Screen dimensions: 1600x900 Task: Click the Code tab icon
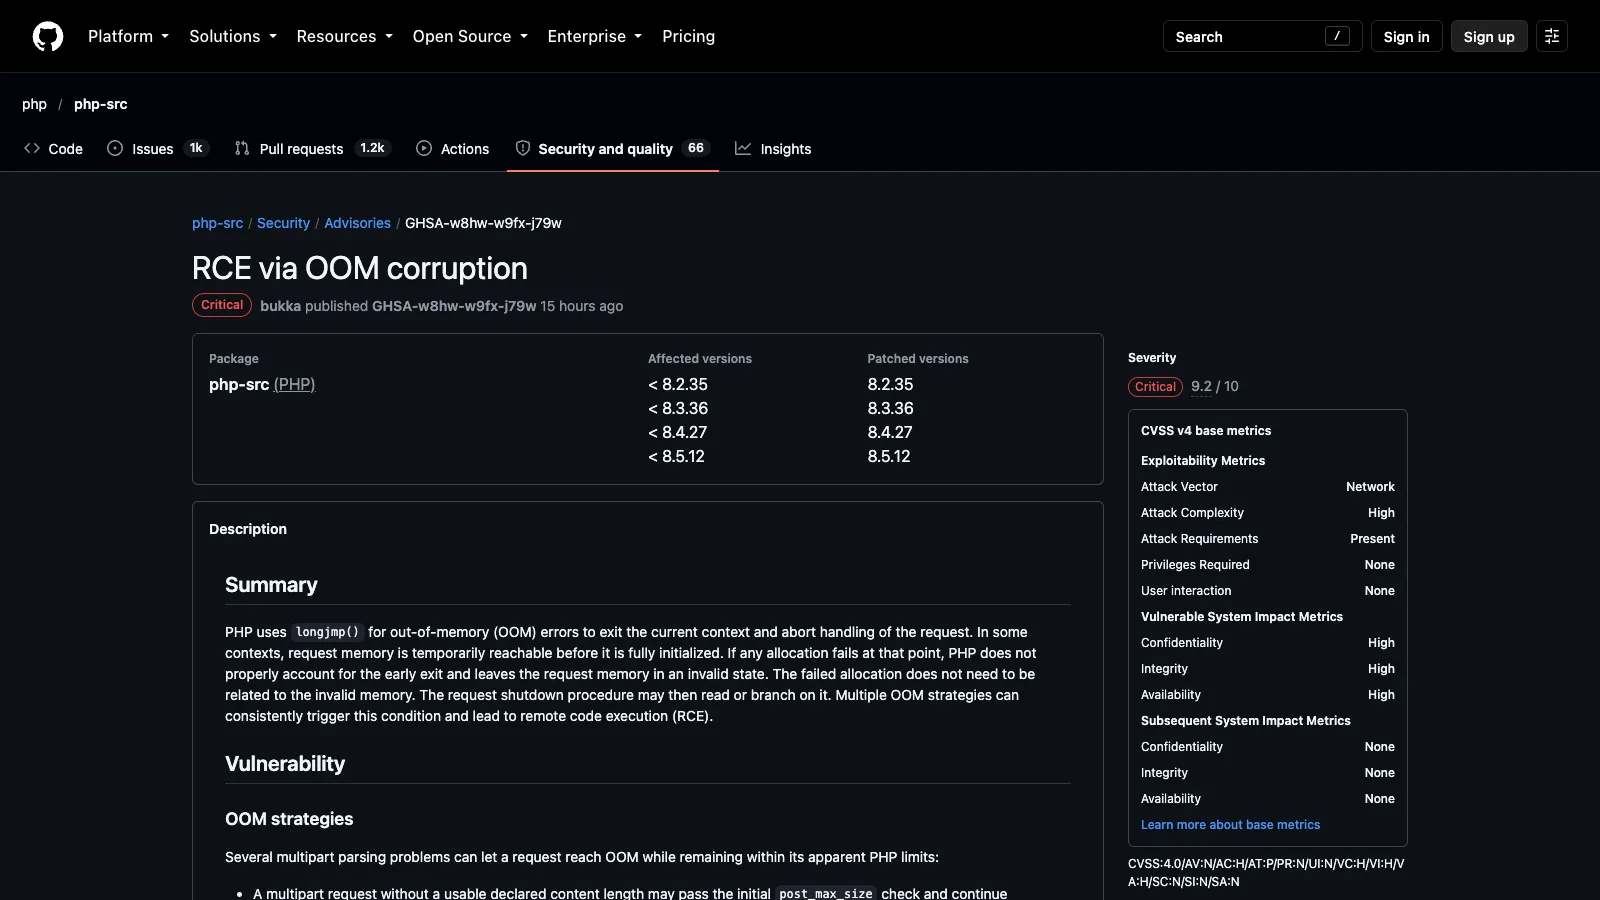[x=32, y=148]
